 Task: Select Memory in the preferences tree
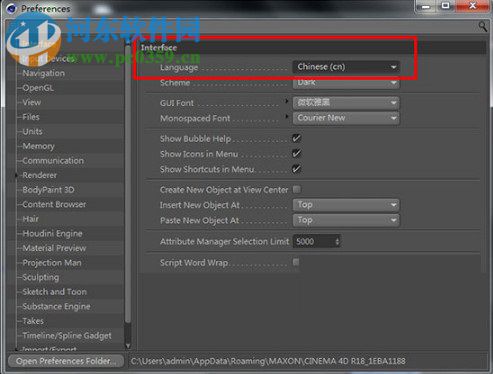(38, 146)
